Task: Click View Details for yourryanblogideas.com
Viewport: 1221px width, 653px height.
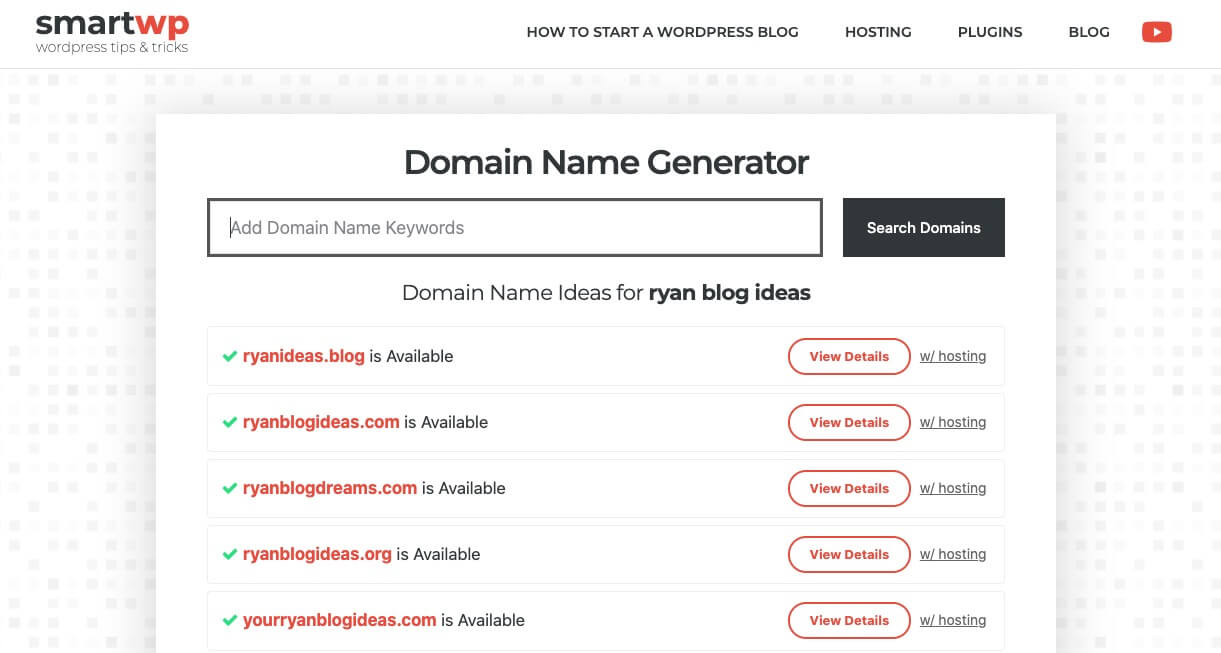Action: tap(848, 620)
